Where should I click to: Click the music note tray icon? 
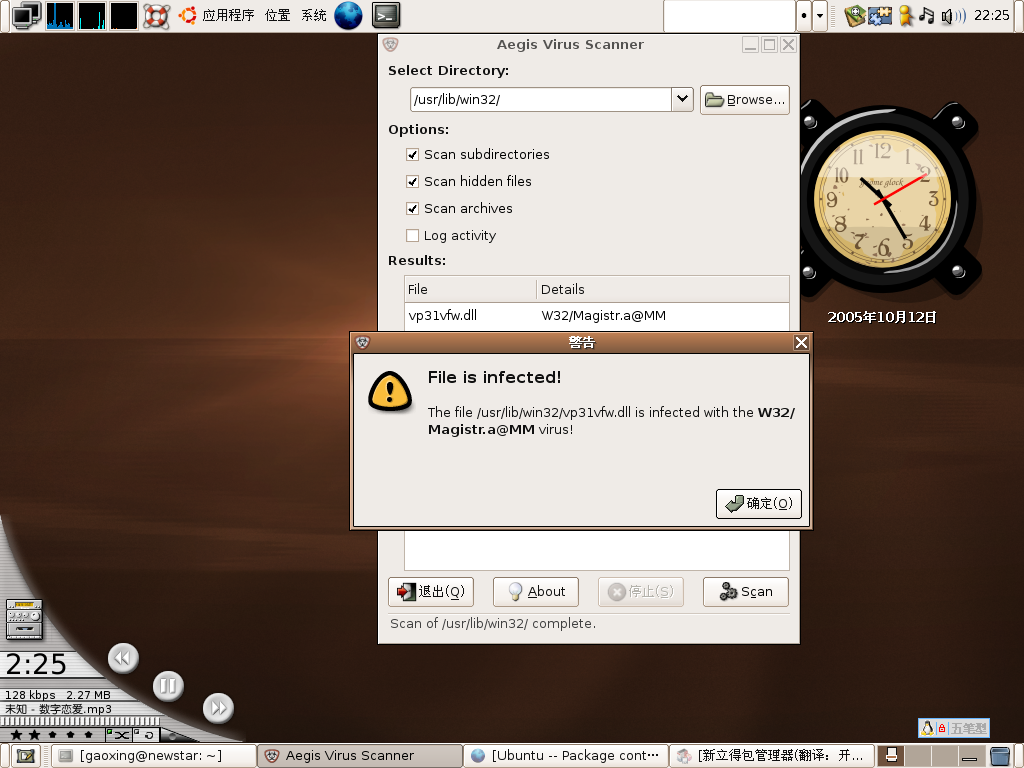click(x=926, y=15)
